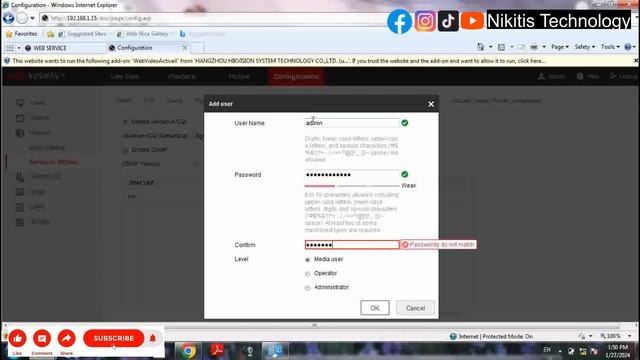Click the Logout link in header
The height and width of the screenshot is (360, 640).
click(624, 76)
